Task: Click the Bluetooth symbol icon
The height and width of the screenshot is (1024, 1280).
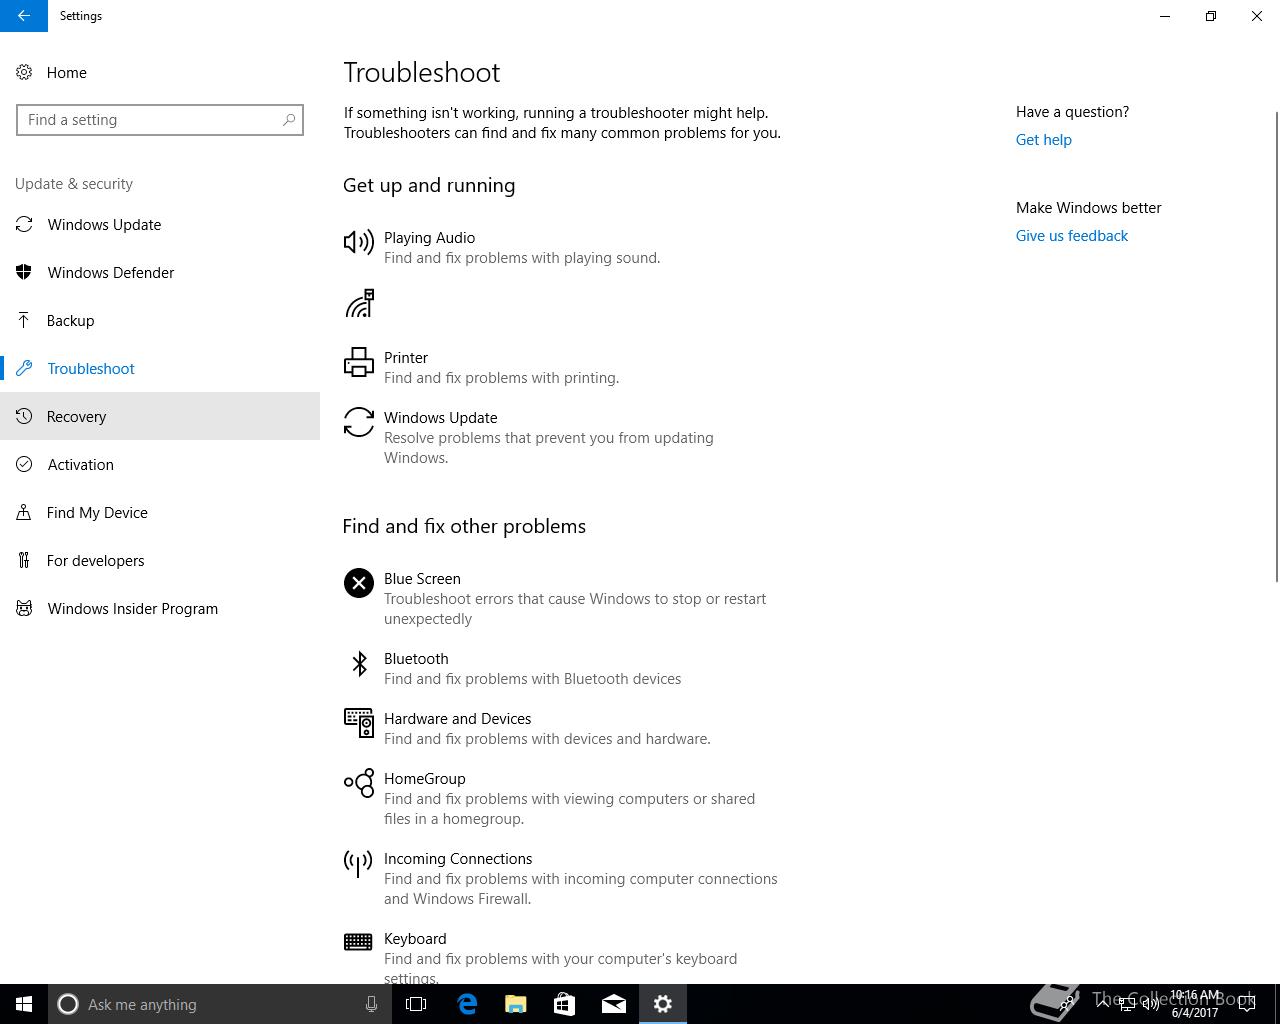Action: pos(359,663)
